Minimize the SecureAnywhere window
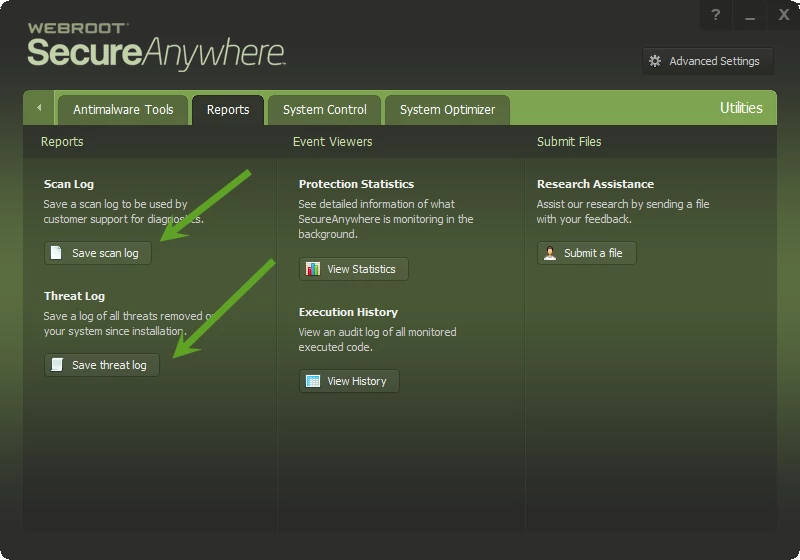Screen dimensions: 800x560 point(749,15)
